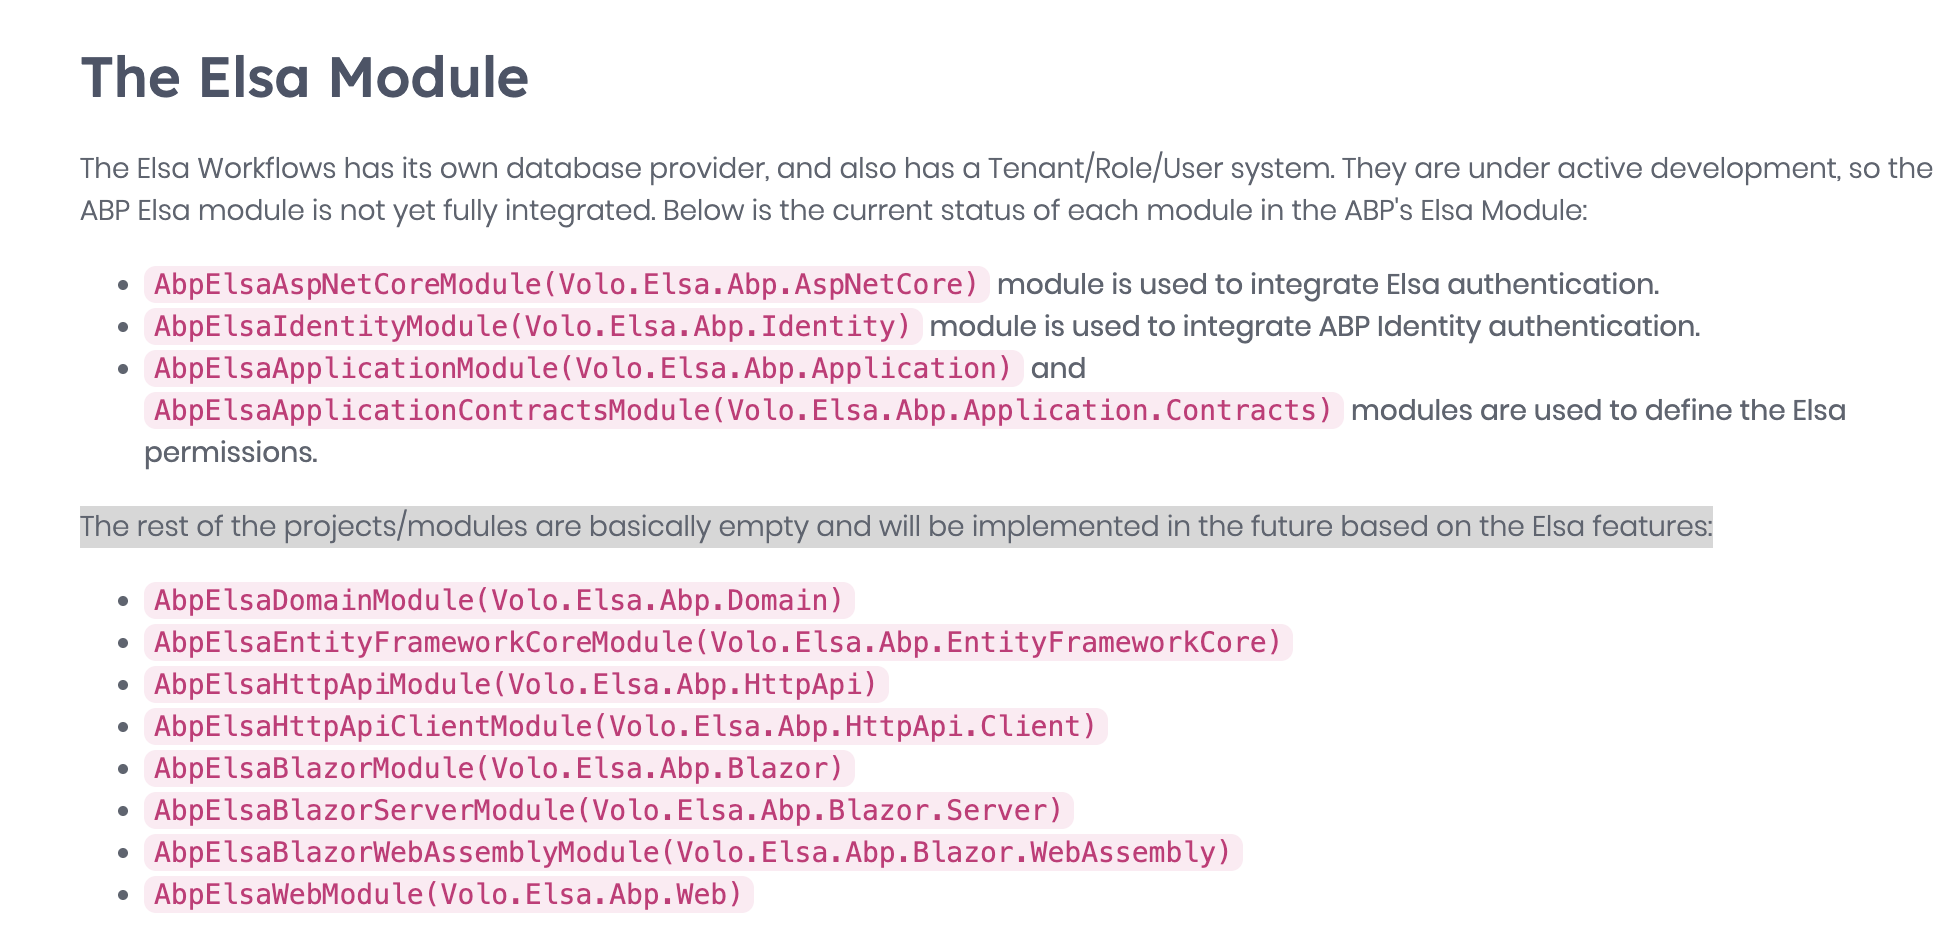This screenshot has height=946, width=1954.
Task: Click the AbpElsaBlazorModule code snippet
Action: click(x=499, y=769)
